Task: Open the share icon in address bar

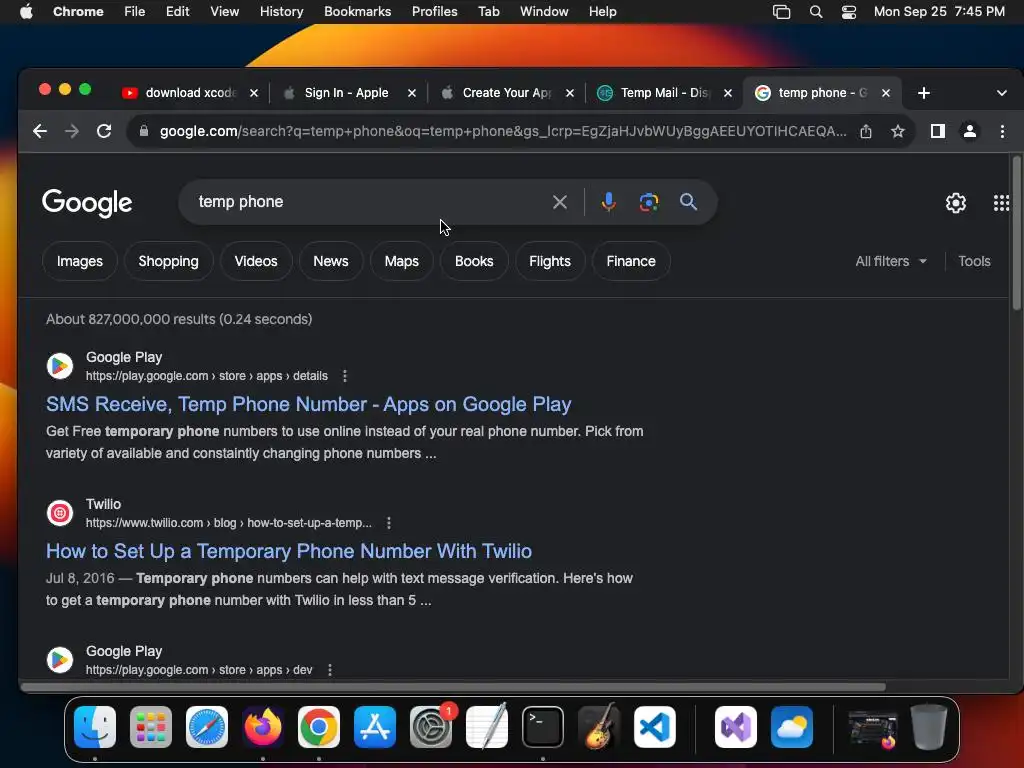Action: tap(866, 131)
